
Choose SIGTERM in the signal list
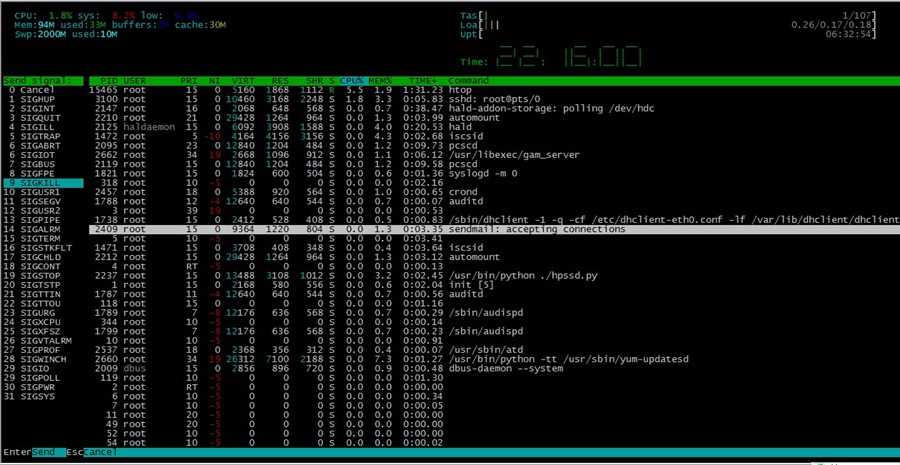(x=43, y=238)
